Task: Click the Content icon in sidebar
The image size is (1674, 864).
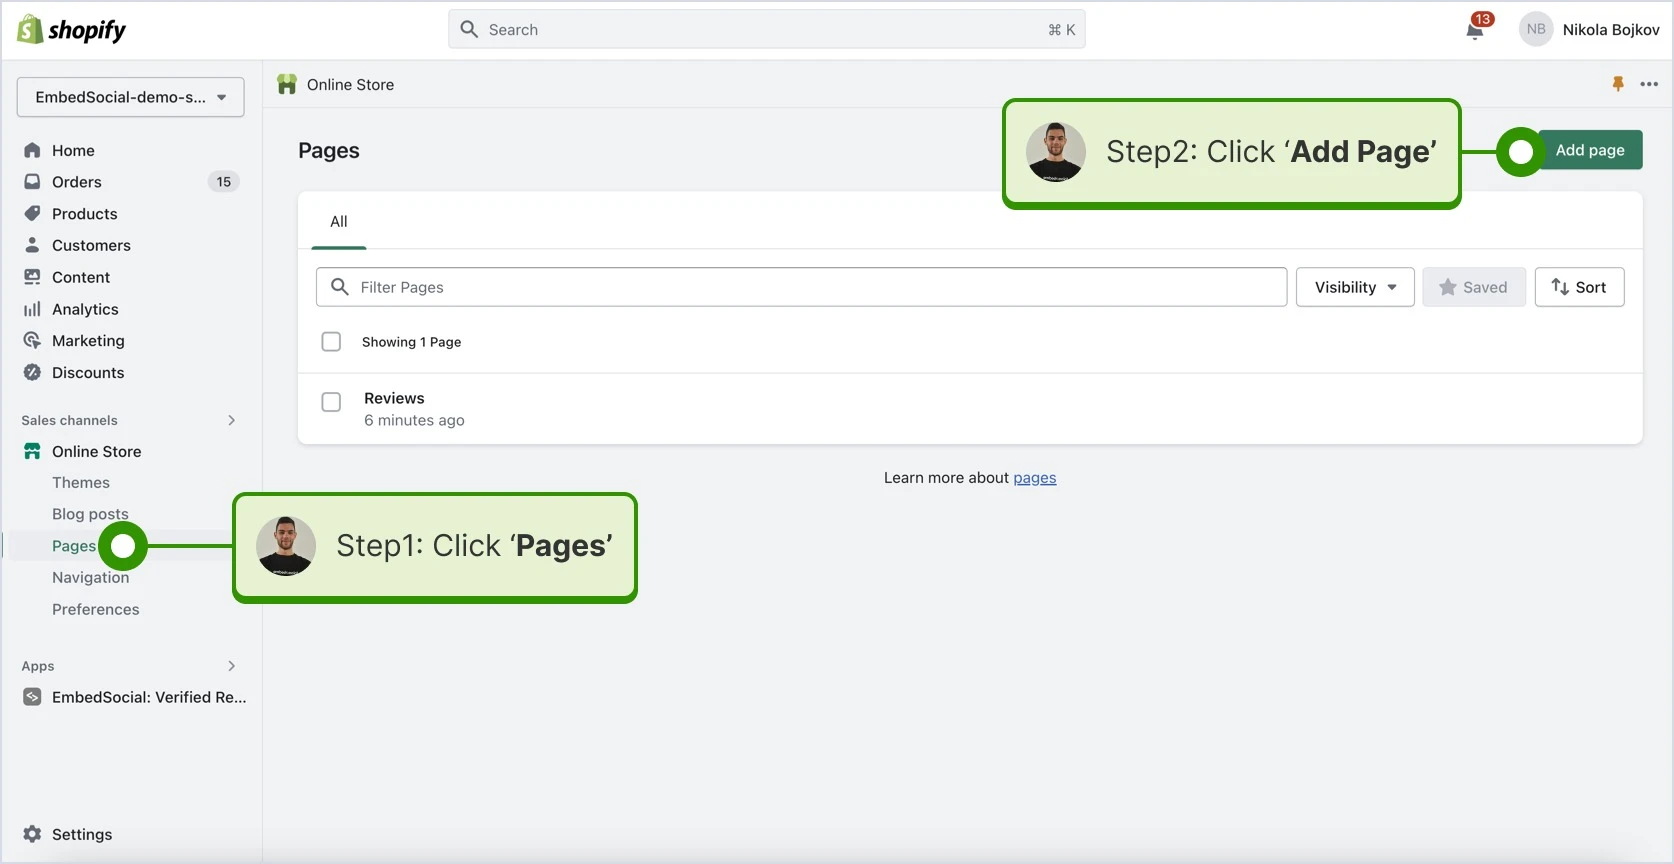Action: click(32, 277)
